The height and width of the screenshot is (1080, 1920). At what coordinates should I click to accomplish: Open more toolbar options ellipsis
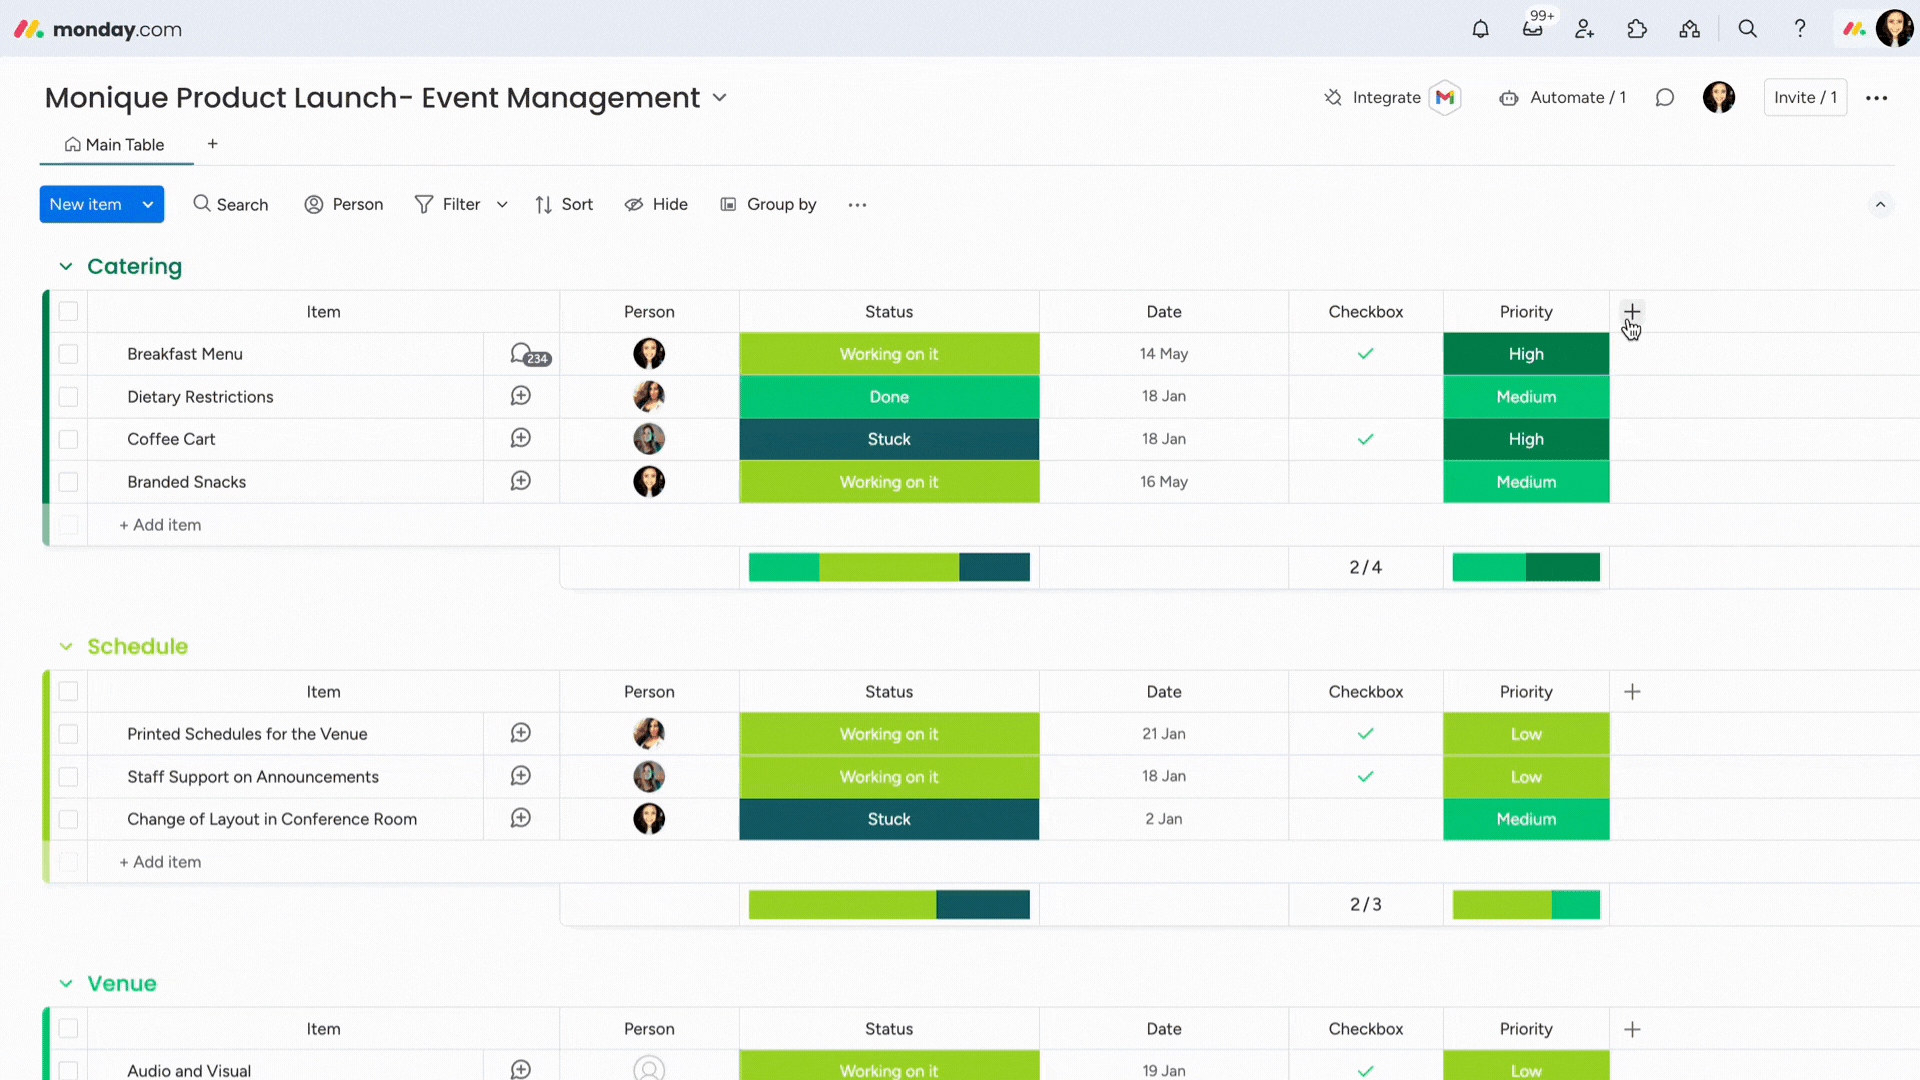pos(857,204)
